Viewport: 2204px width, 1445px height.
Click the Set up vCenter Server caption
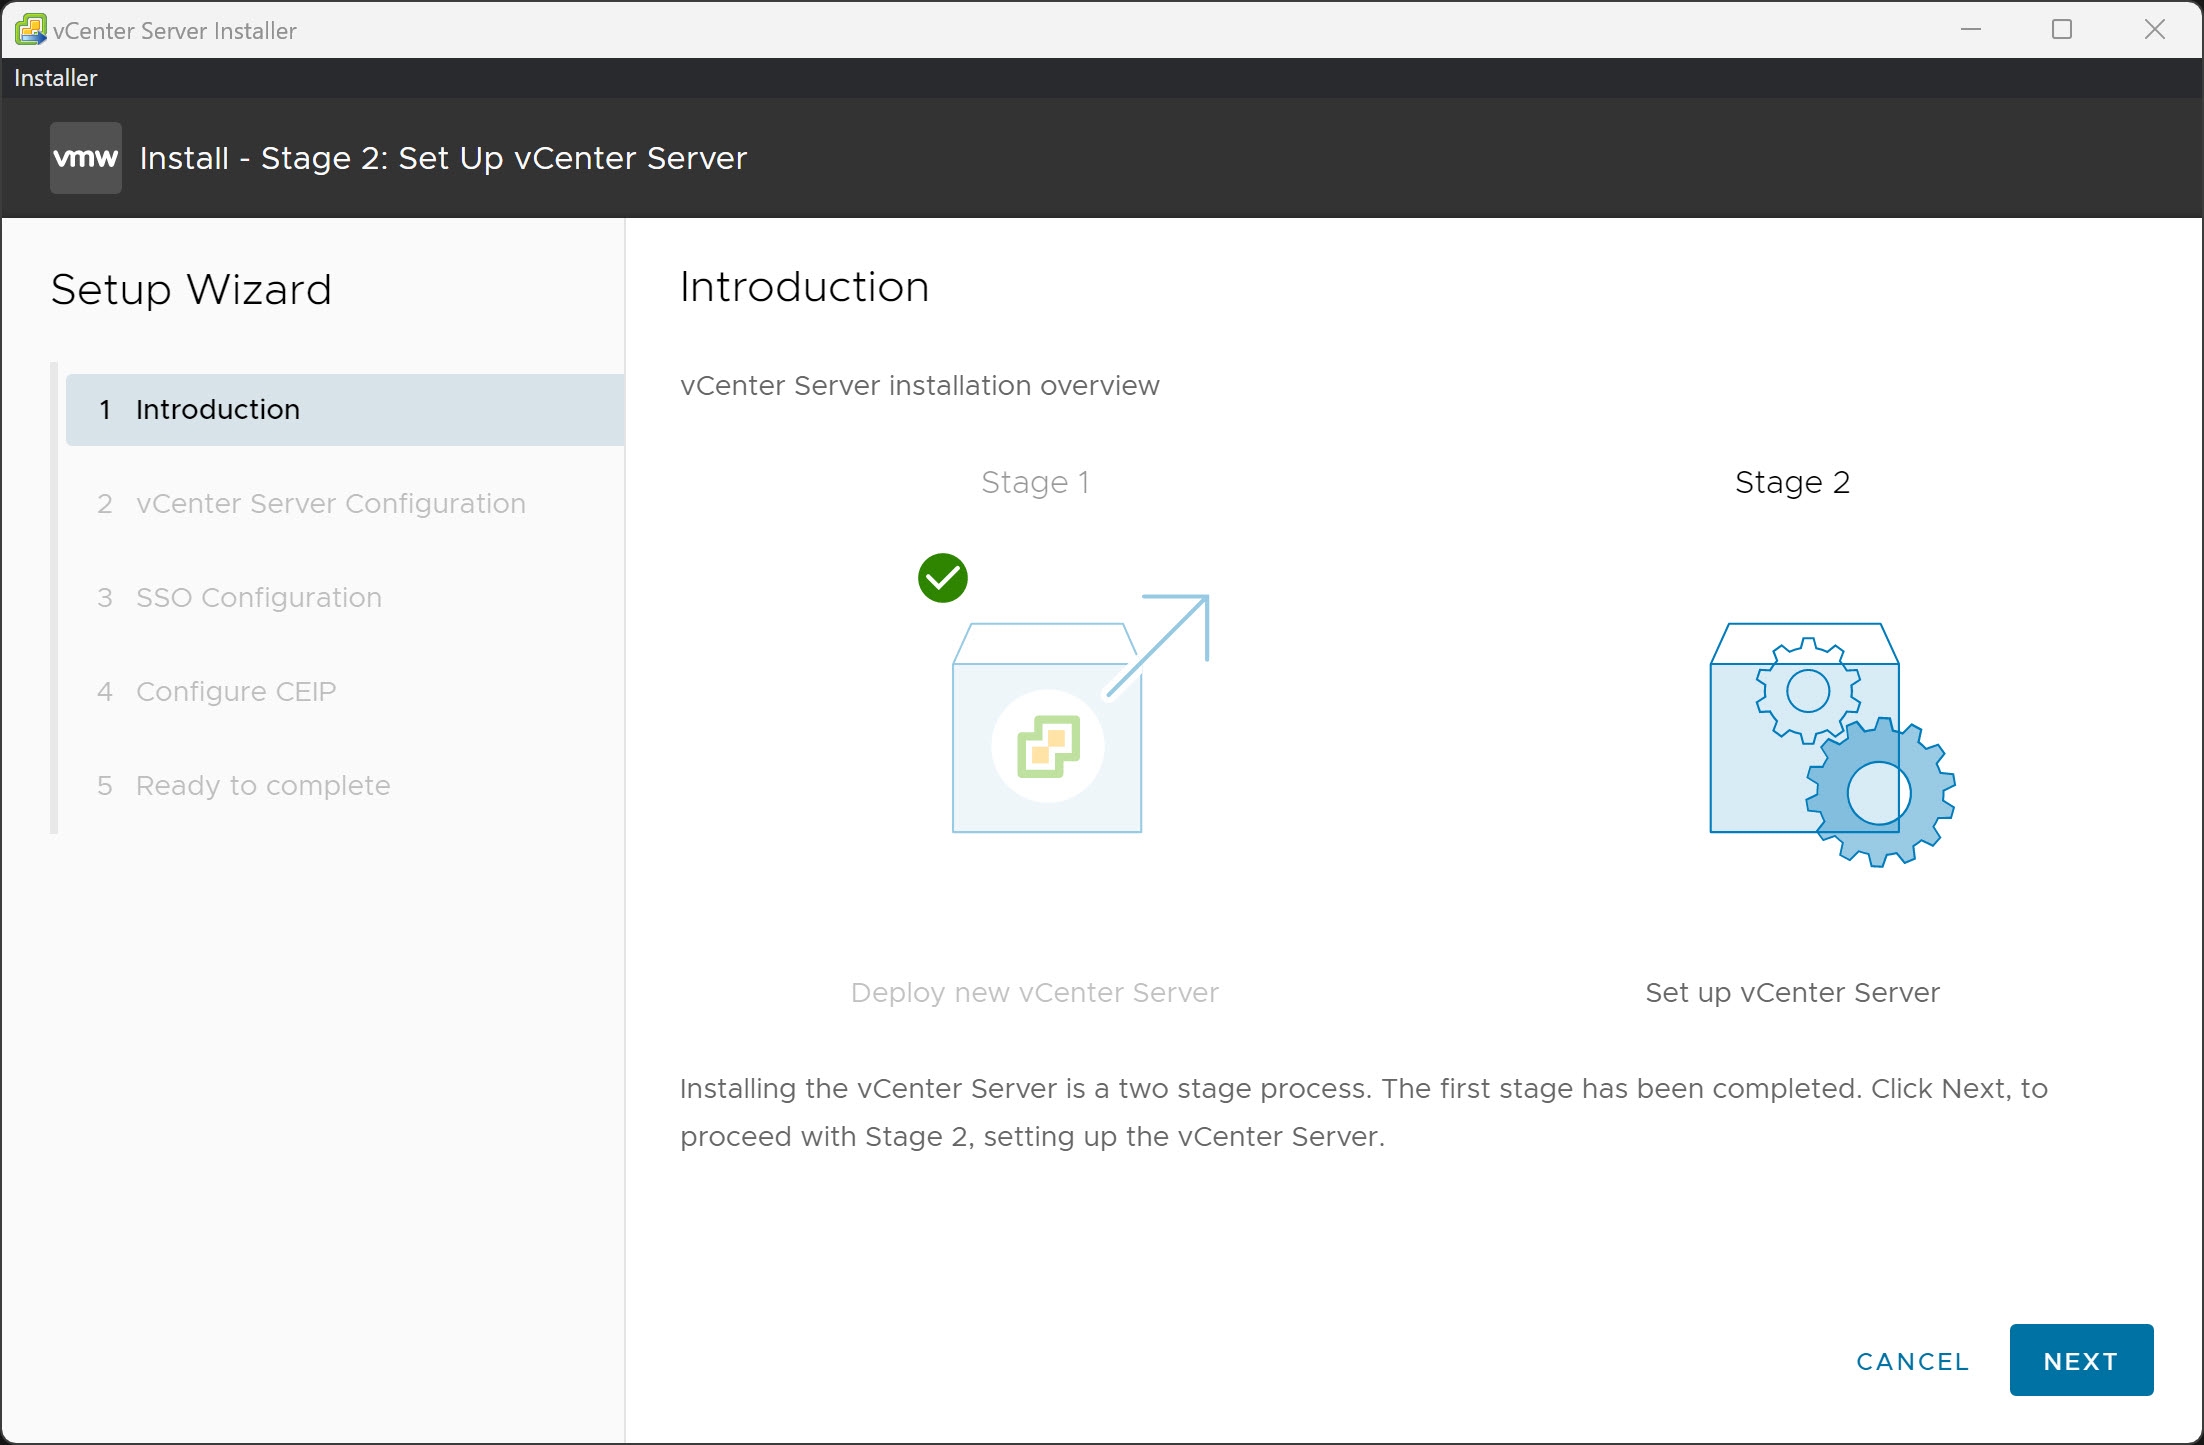(x=1791, y=992)
